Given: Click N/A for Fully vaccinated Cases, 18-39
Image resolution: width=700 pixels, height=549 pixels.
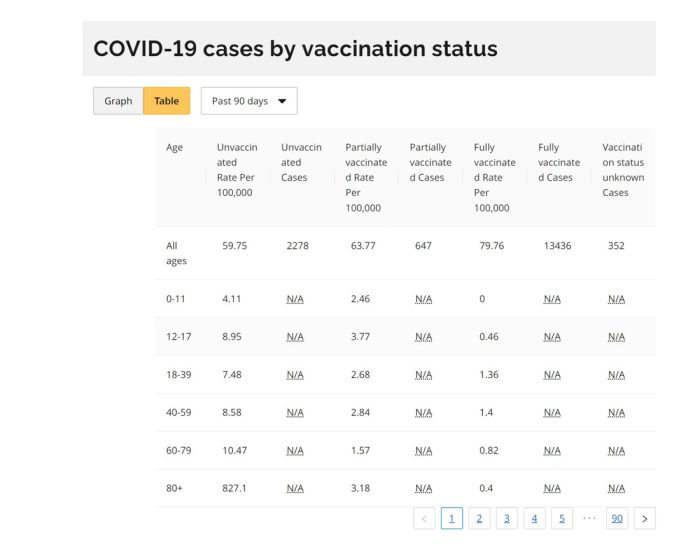Looking at the screenshot, I should click(552, 375).
